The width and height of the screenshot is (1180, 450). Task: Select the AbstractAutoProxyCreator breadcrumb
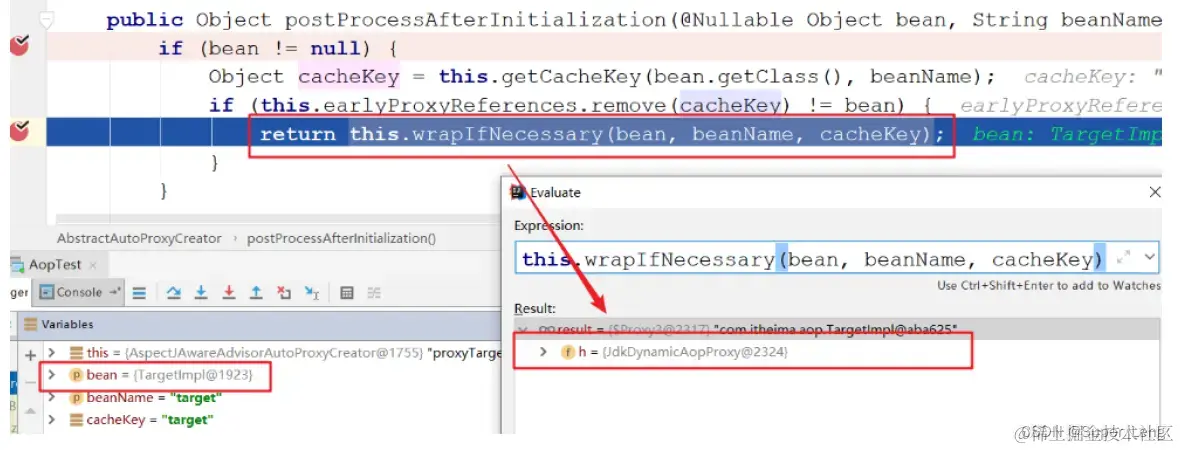tap(139, 238)
